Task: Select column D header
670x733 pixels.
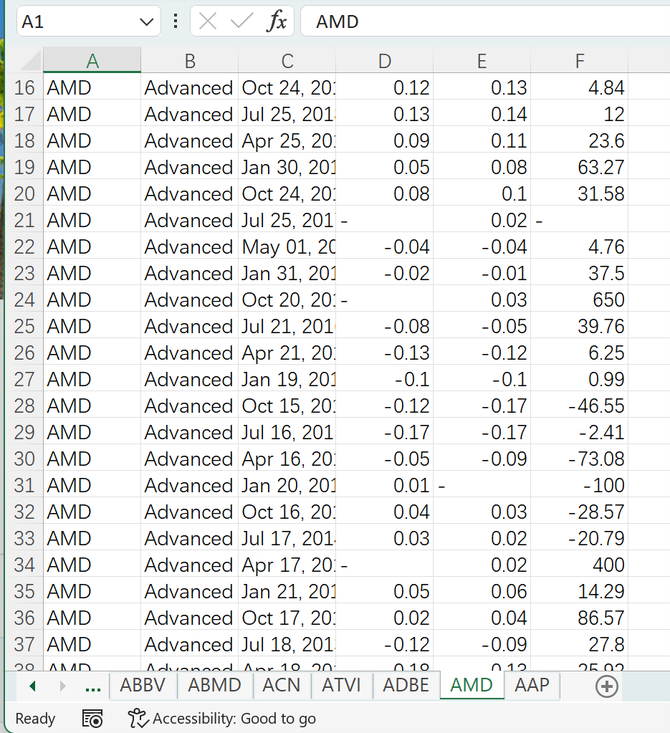Action: tap(384, 61)
